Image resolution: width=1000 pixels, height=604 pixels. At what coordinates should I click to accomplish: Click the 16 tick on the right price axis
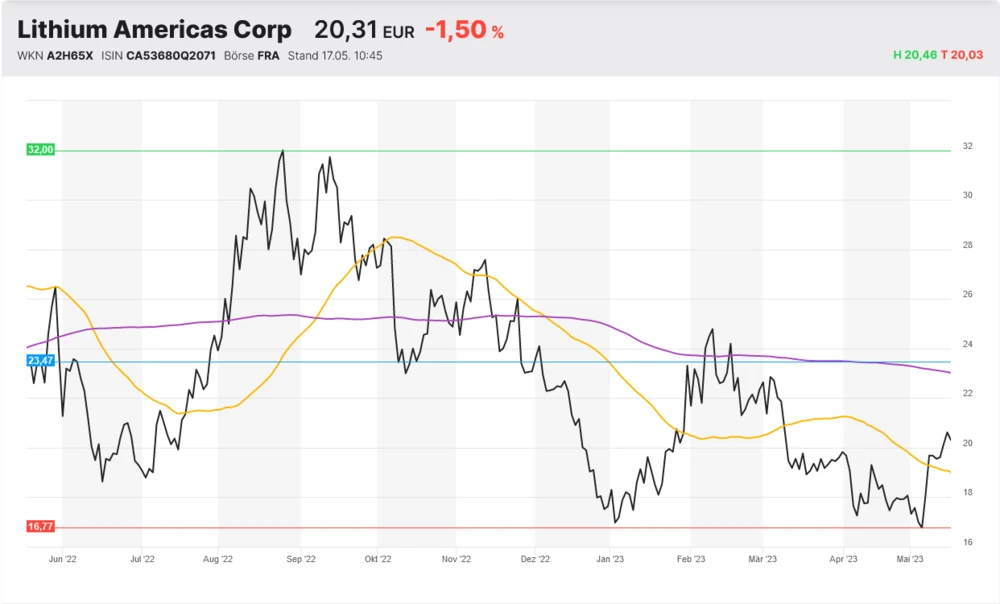click(968, 542)
